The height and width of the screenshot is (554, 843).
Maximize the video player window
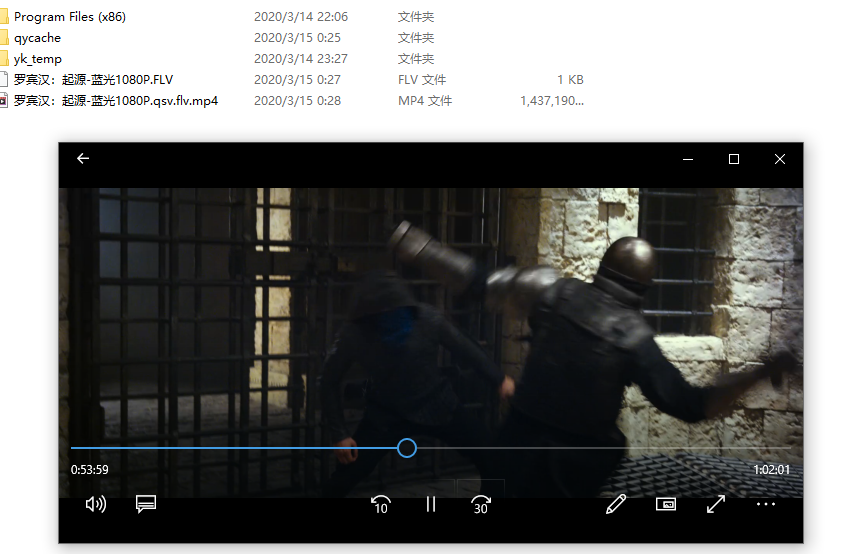[x=734, y=159]
